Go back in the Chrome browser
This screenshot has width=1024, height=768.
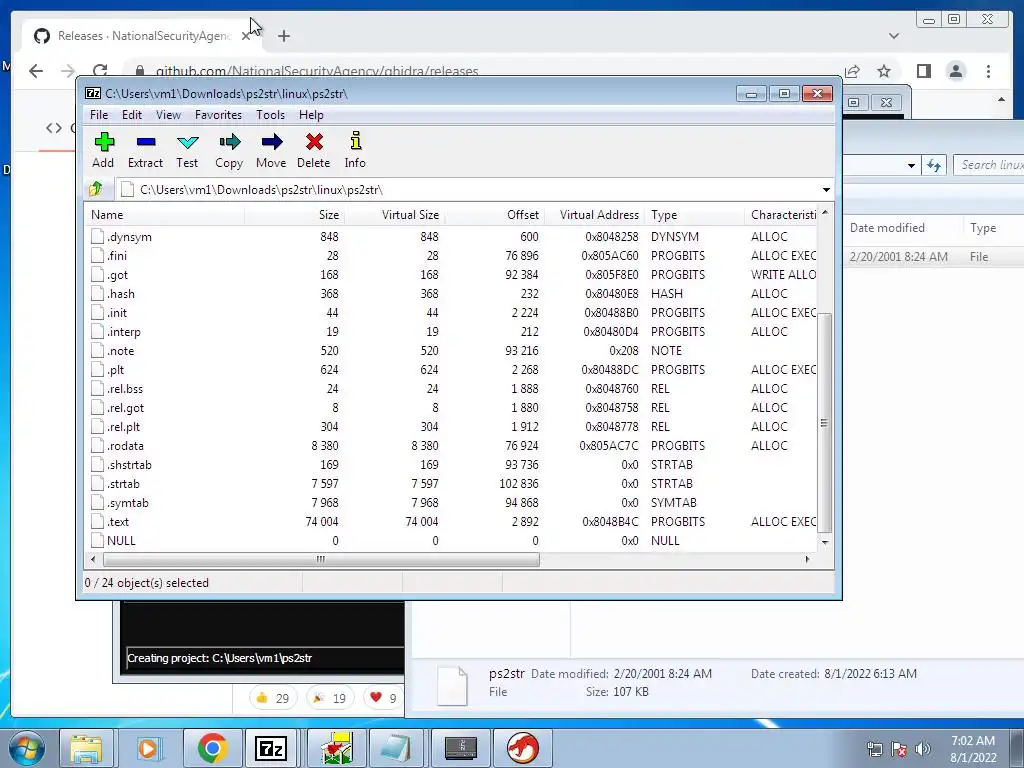(x=36, y=71)
